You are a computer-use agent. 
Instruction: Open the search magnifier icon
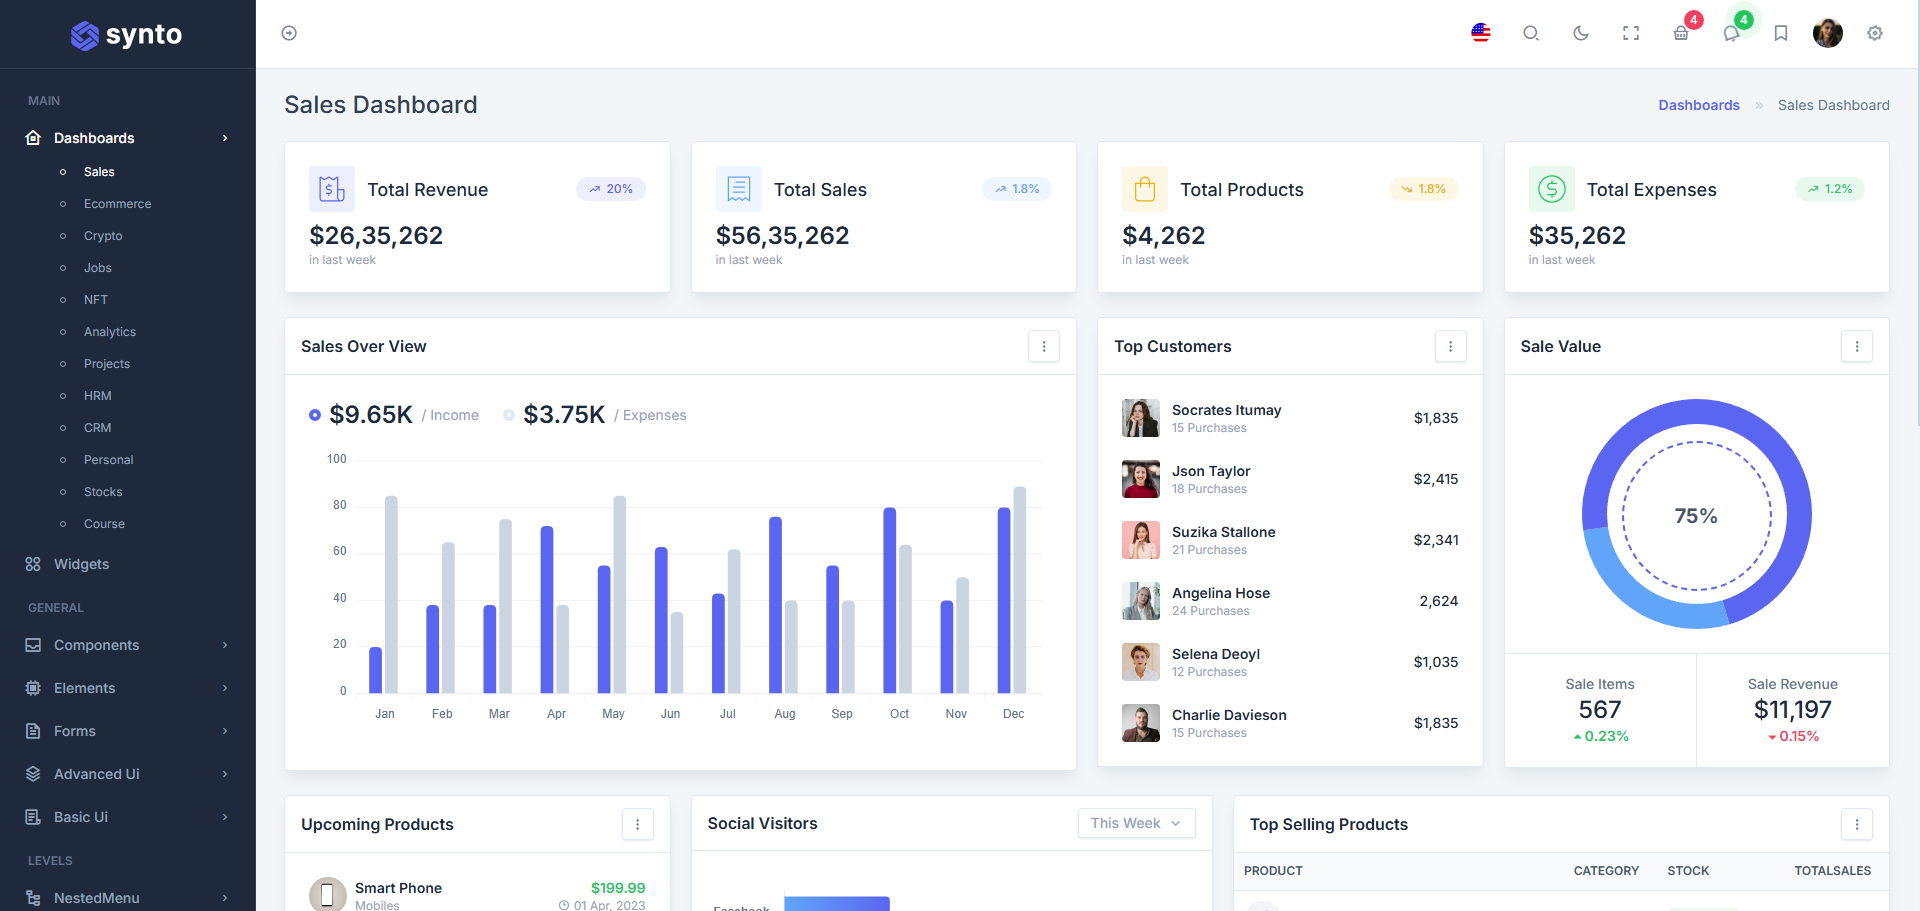click(1531, 33)
